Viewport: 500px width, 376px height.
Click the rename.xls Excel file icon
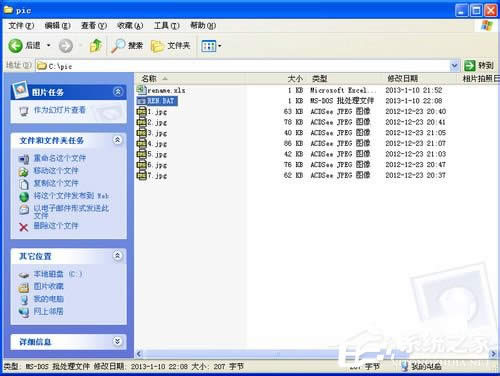(x=142, y=90)
